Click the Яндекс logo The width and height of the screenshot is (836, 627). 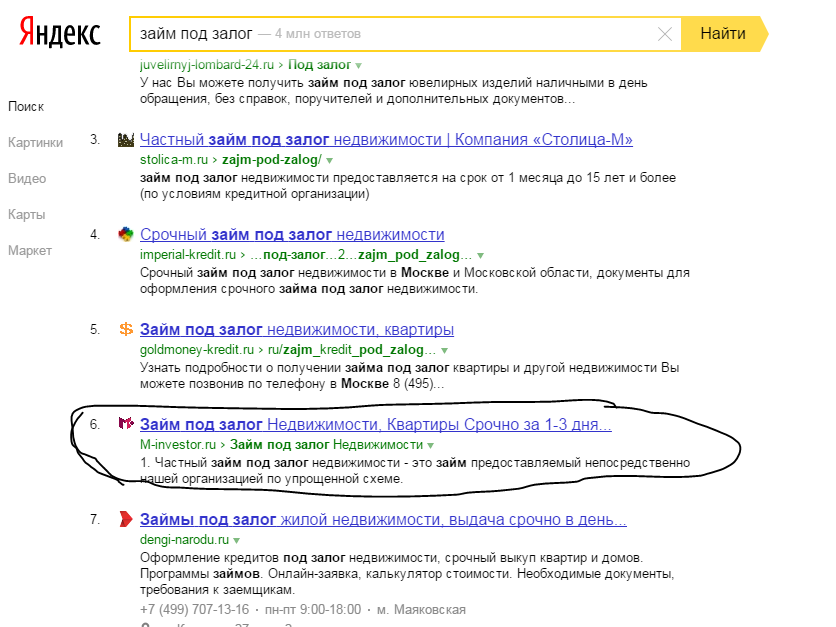pos(60,32)
